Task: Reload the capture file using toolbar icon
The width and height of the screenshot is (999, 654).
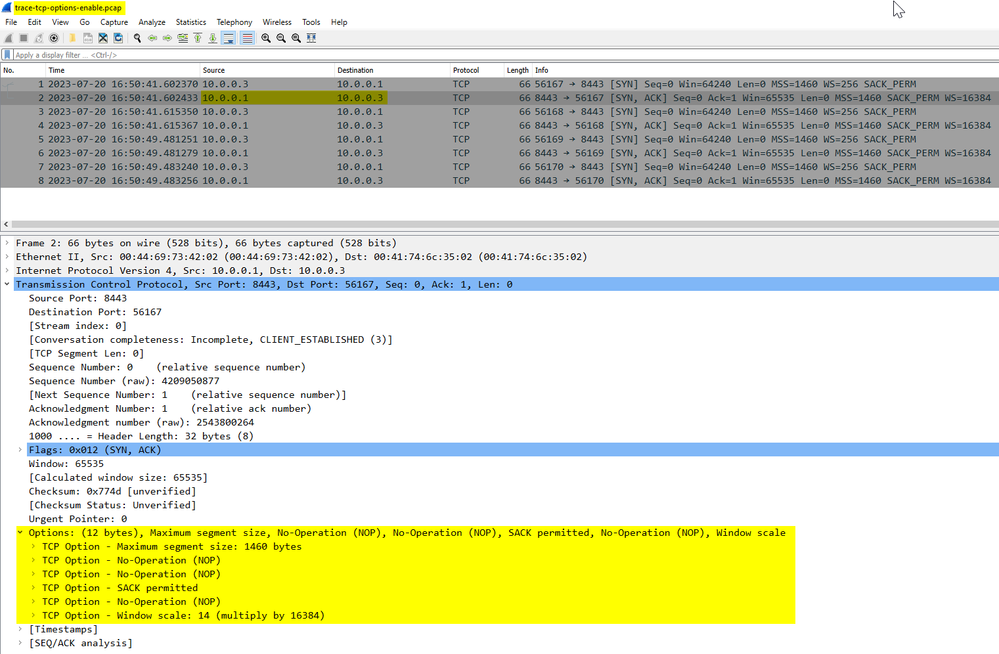Action: point(118,38)
